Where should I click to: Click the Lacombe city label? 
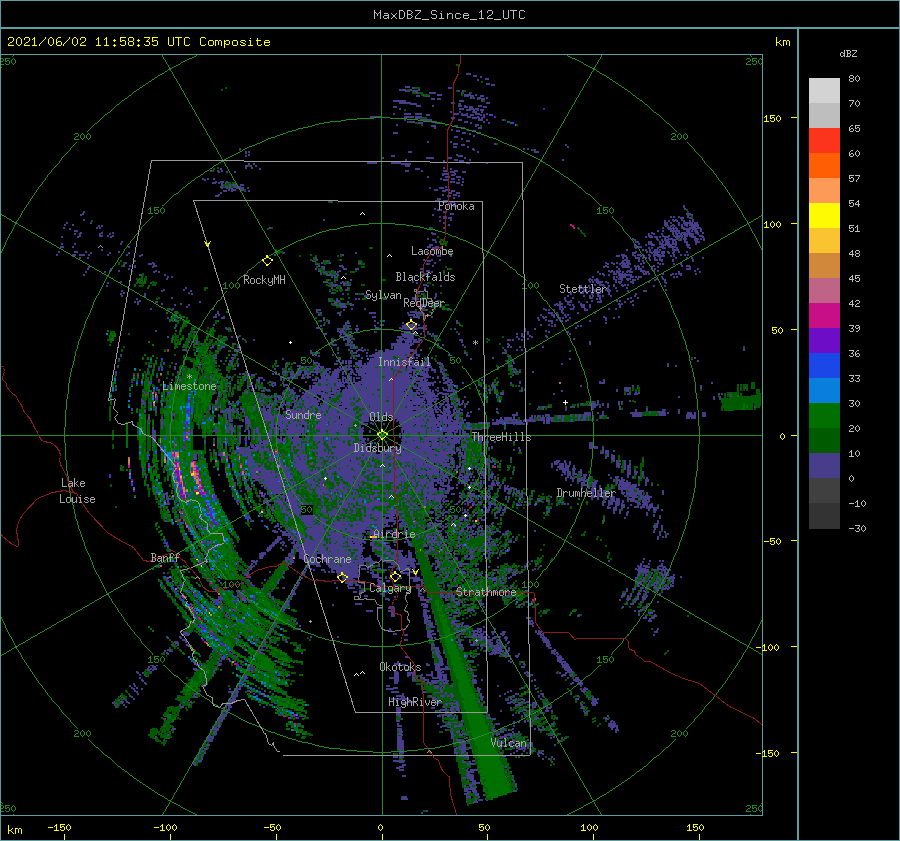coord(432,251)
